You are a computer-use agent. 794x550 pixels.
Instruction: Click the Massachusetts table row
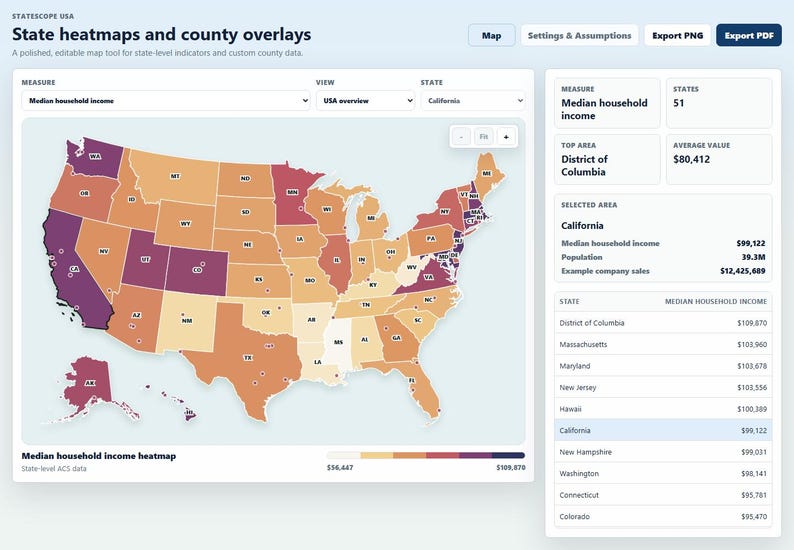point(663,344)
